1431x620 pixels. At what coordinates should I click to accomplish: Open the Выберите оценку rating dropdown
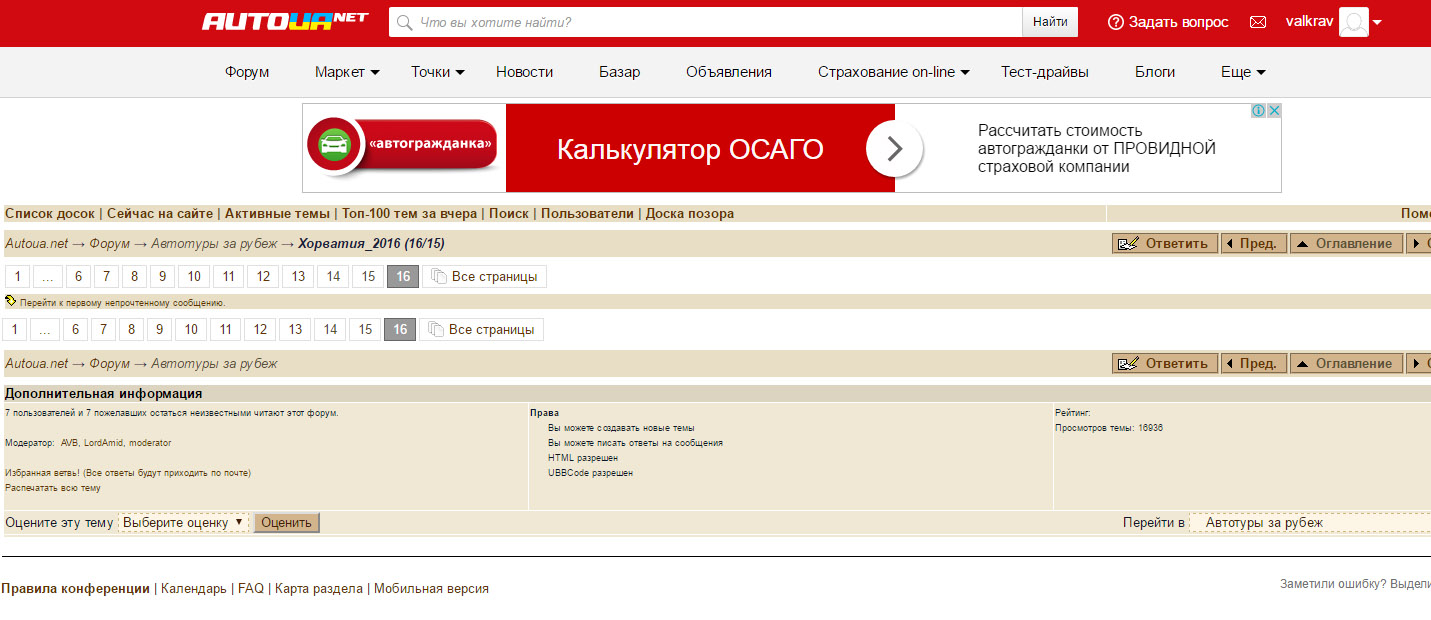[x=183, y=523]
